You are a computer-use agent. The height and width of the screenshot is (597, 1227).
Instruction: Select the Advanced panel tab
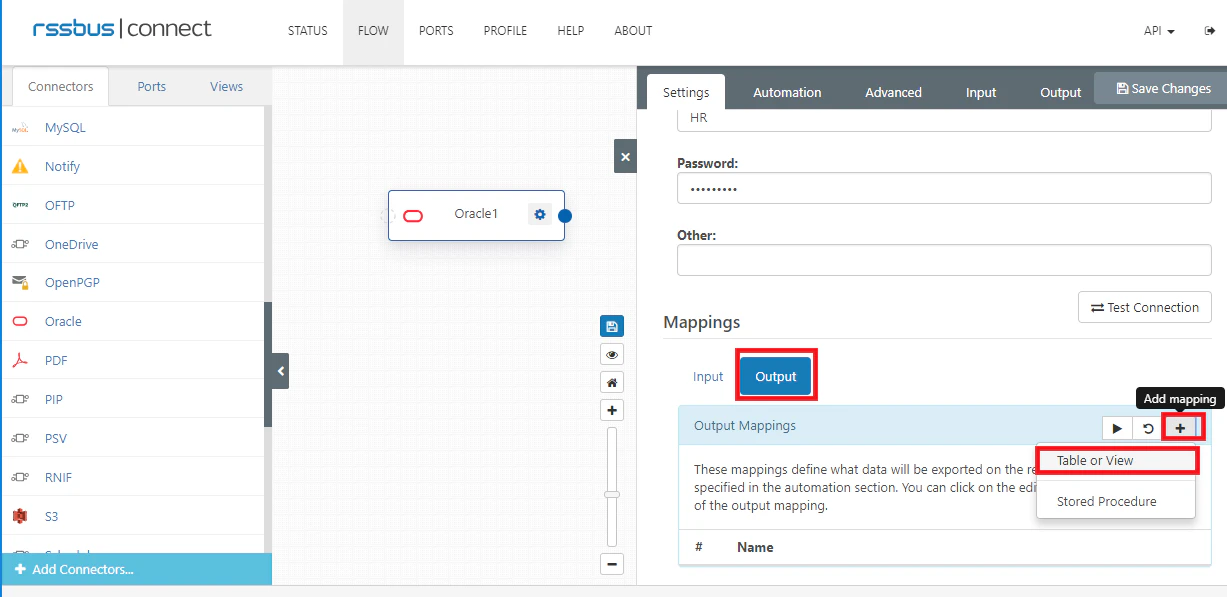893,92
